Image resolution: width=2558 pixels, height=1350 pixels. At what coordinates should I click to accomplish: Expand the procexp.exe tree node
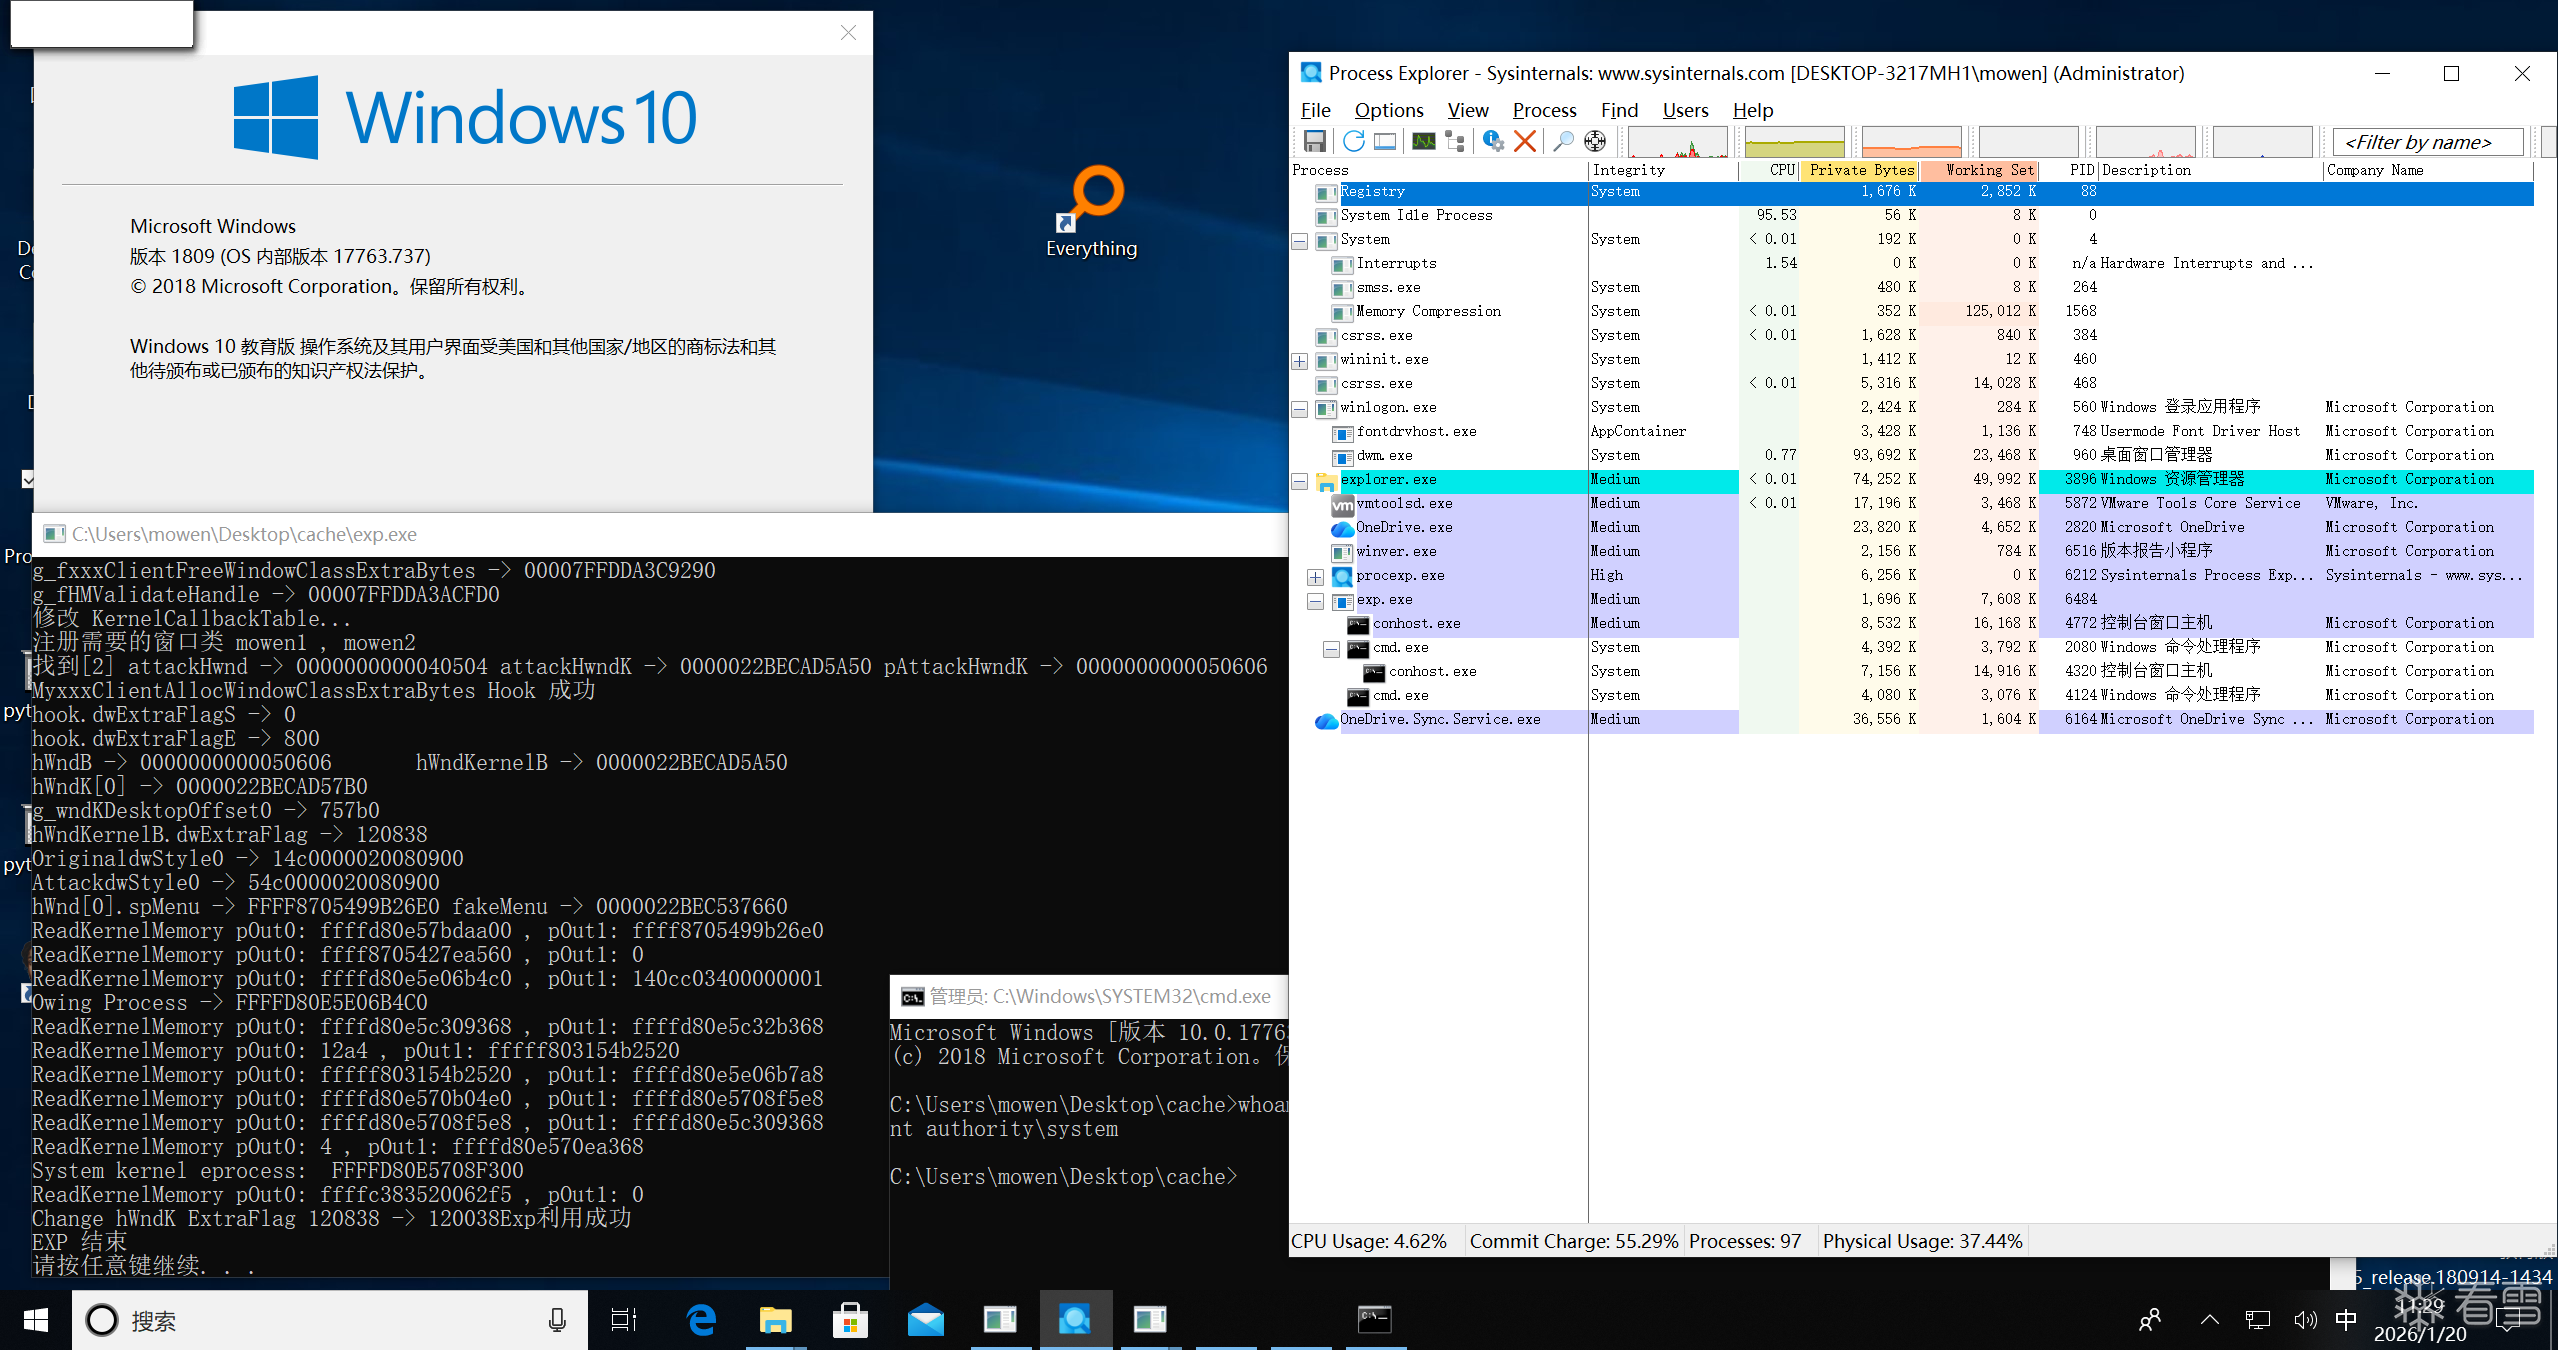[x=1315, y=577]
